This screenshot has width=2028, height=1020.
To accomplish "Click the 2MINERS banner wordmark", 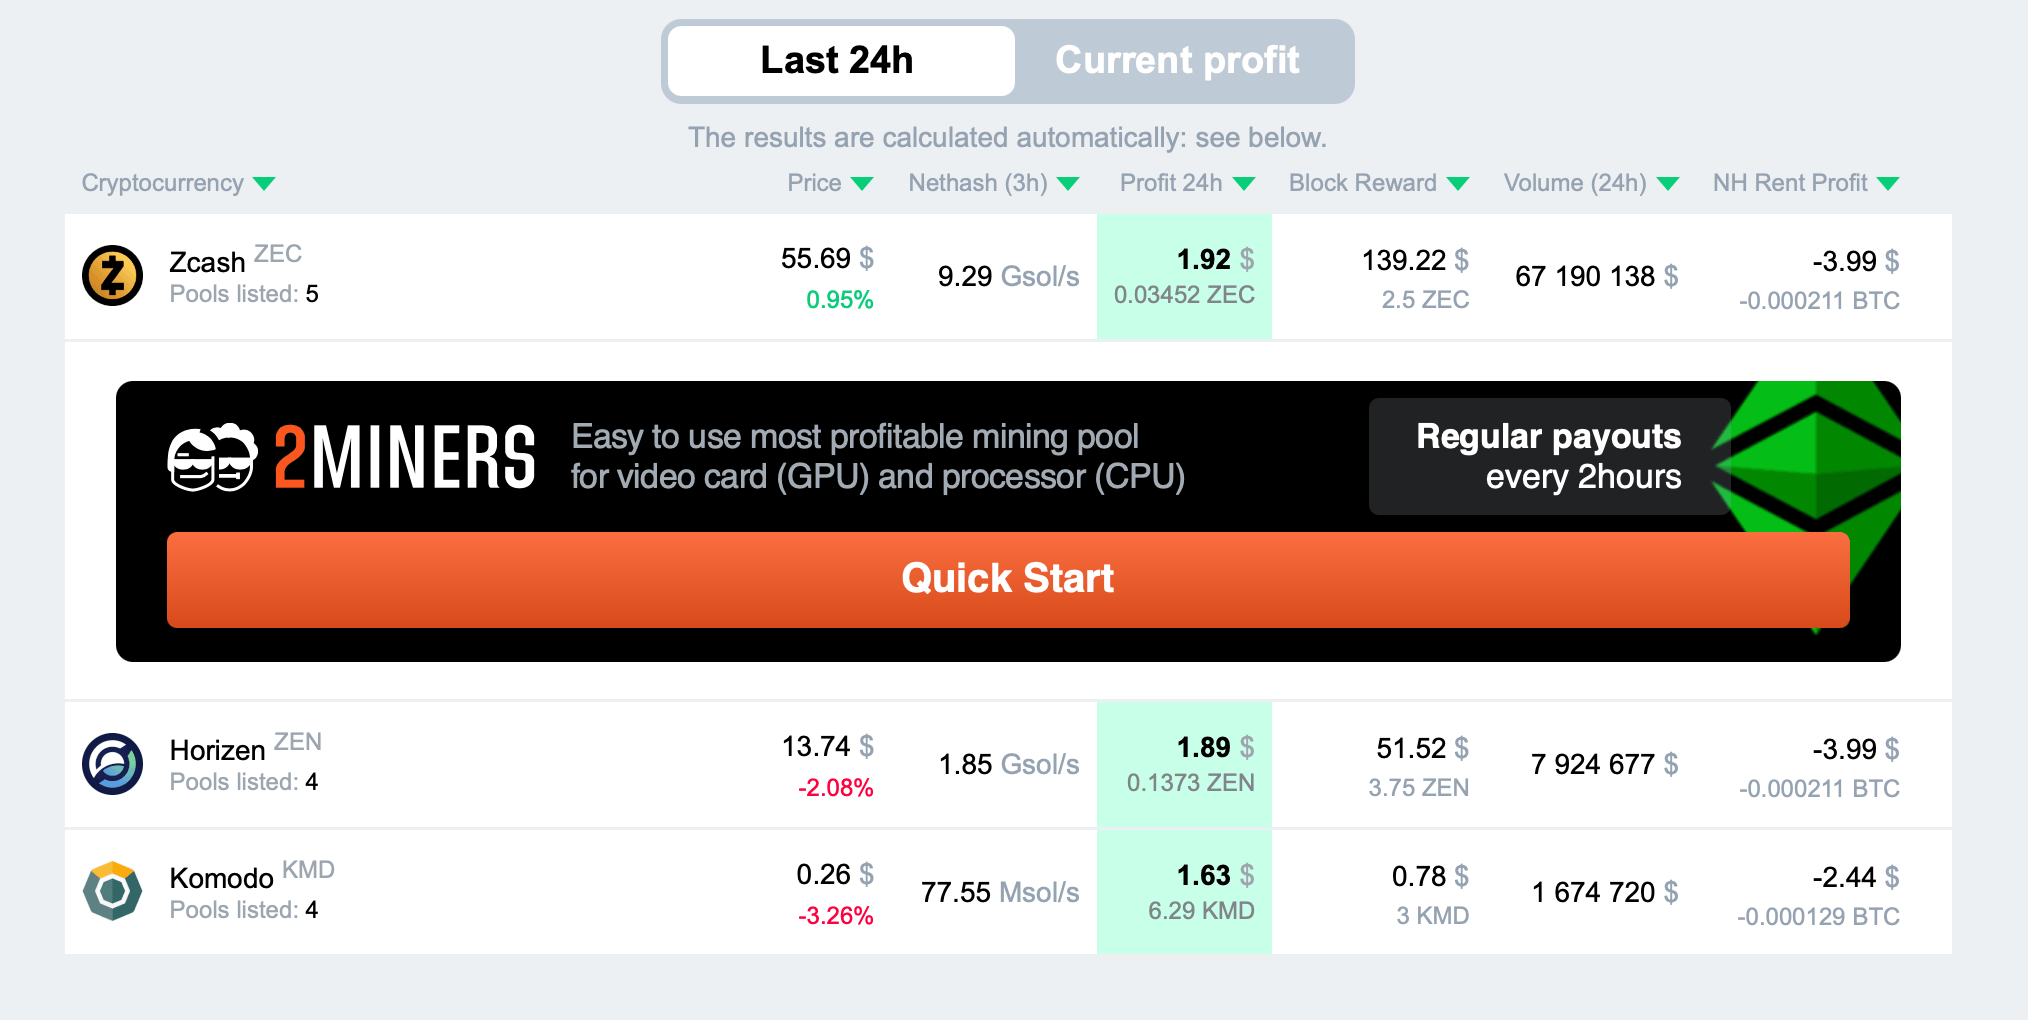I will coord(404,458).
